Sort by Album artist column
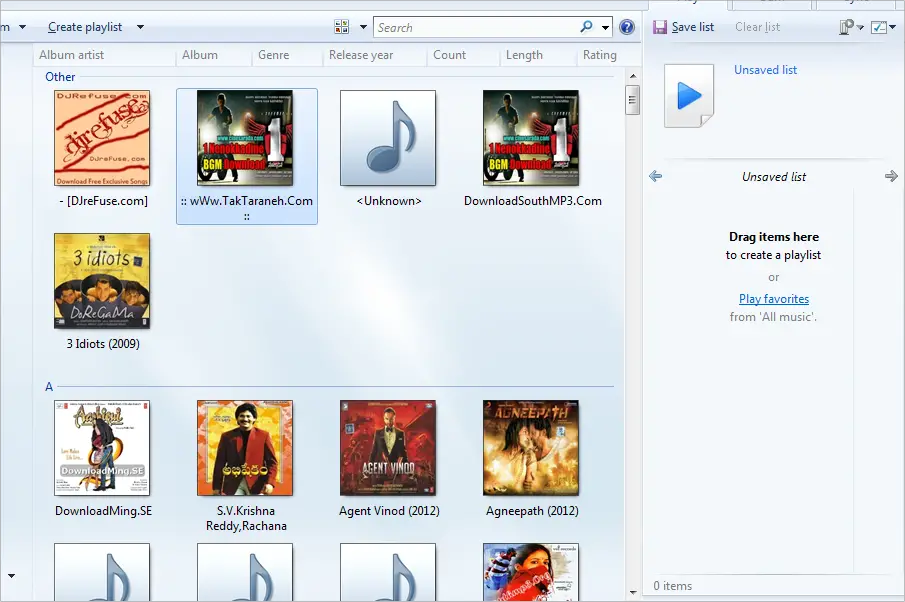Image resolution: width=905 pixels, height=602 pixels. (72, 55)
